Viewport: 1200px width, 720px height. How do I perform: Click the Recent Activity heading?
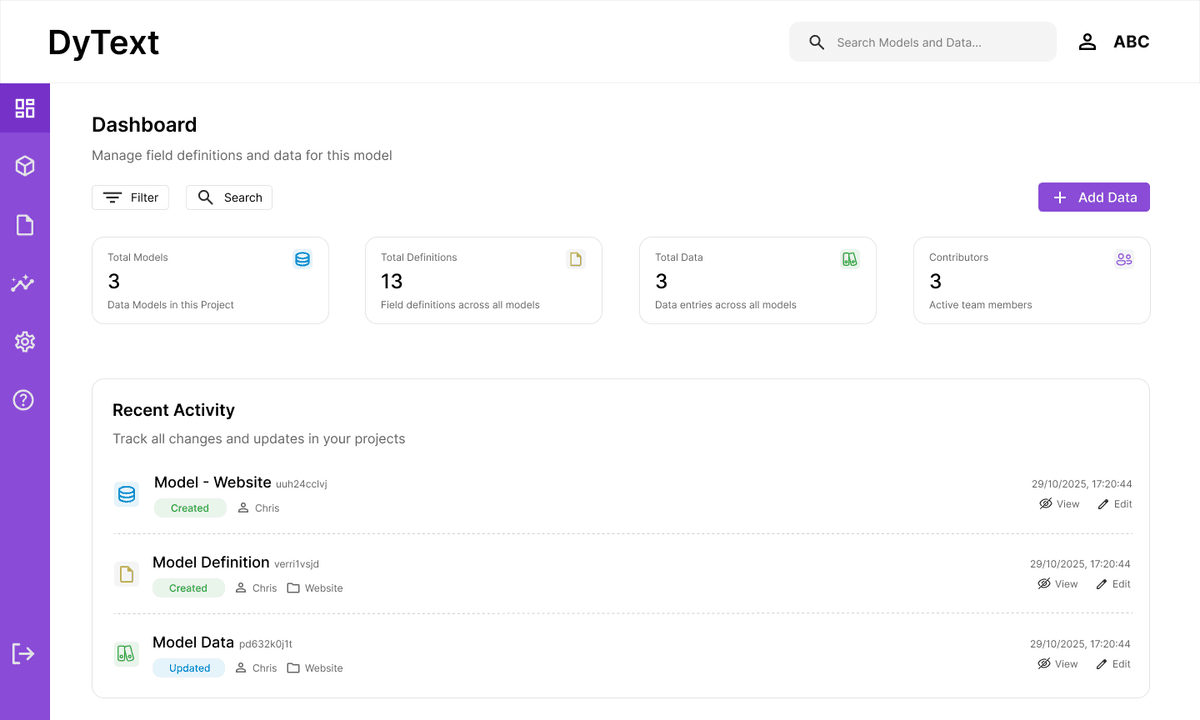click(174, 410)
